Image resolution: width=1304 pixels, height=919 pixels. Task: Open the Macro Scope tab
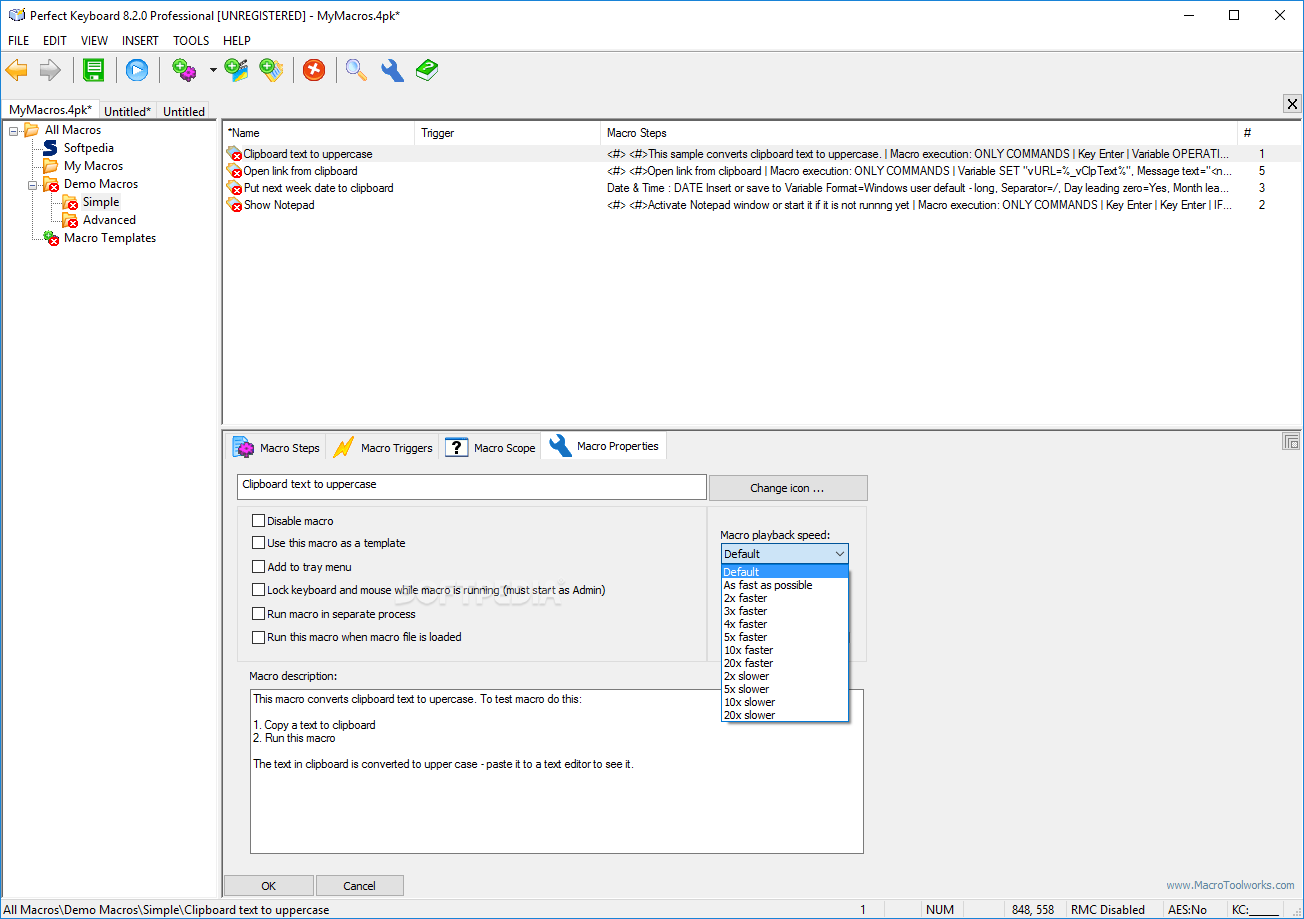[x=490, y=447]
